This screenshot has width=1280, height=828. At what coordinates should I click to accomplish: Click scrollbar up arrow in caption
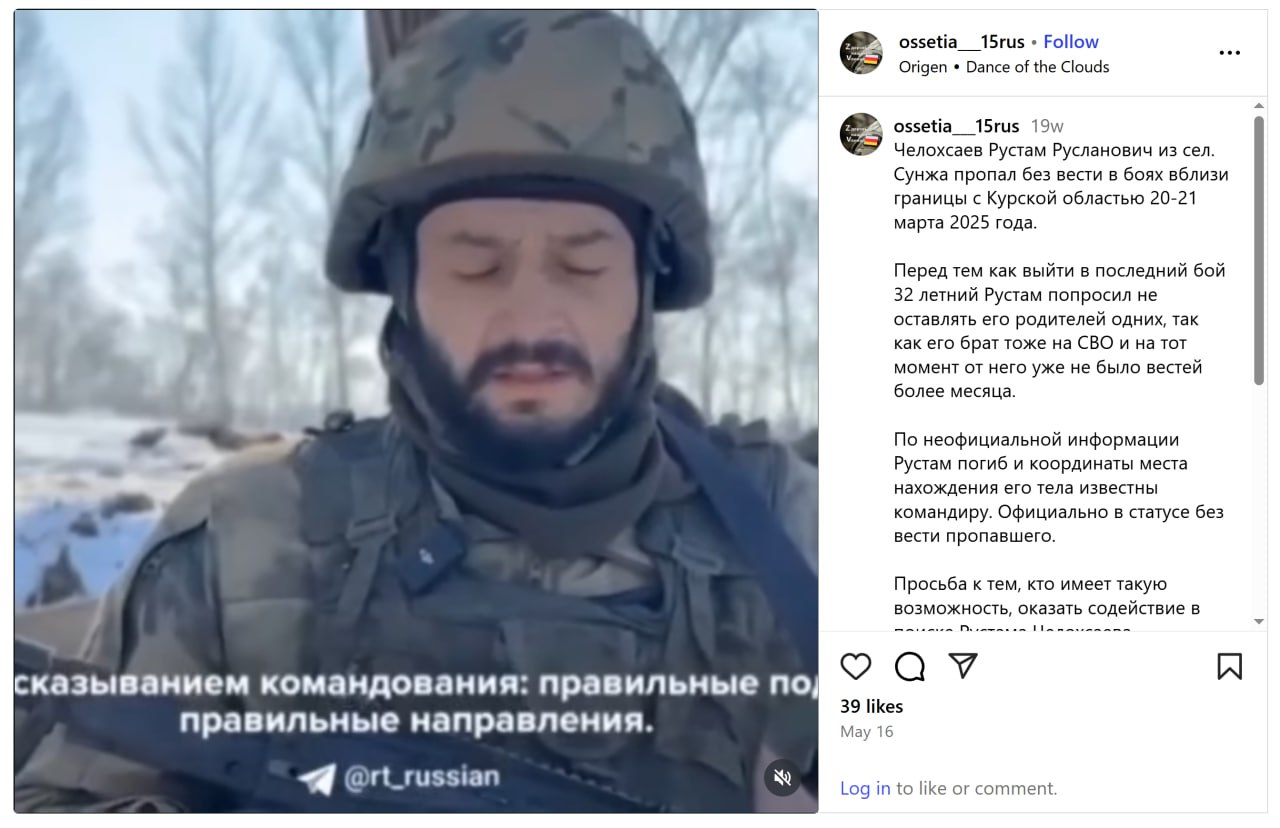pos(1259,106)
